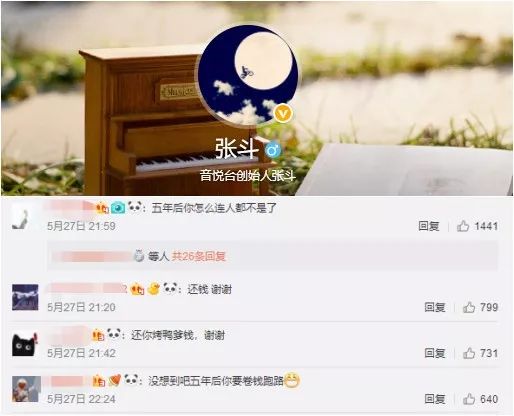Click the yellow duck badge icon

[x=153, y=289]
